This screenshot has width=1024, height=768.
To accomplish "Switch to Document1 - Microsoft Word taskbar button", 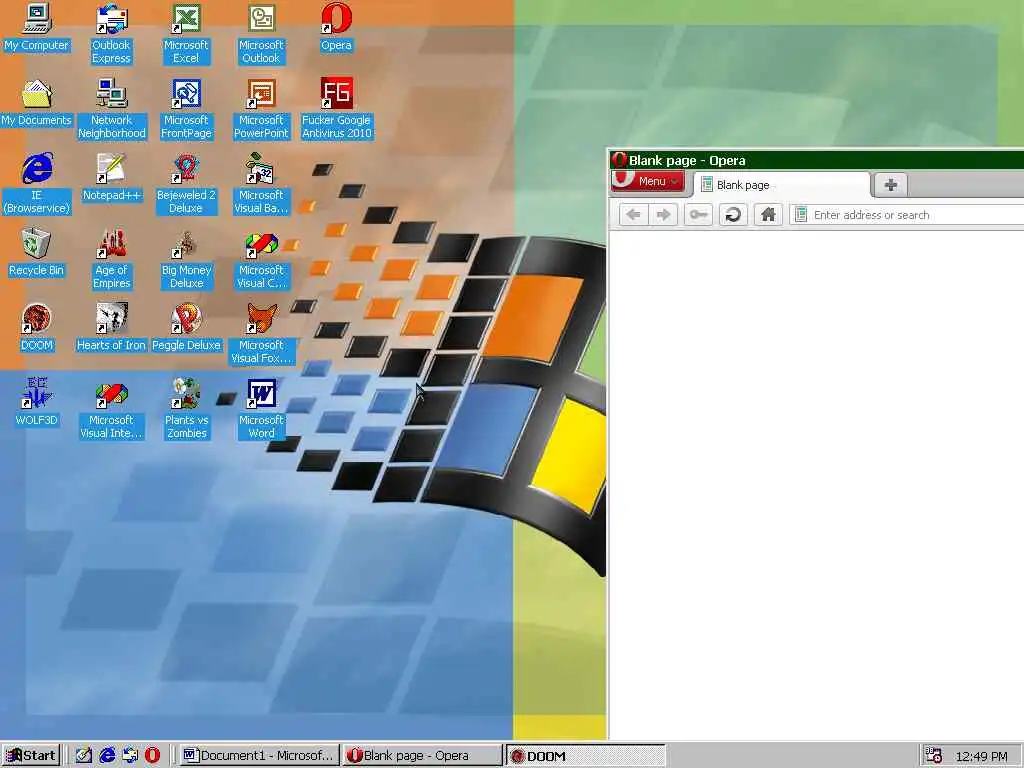I will pos(259,756).
